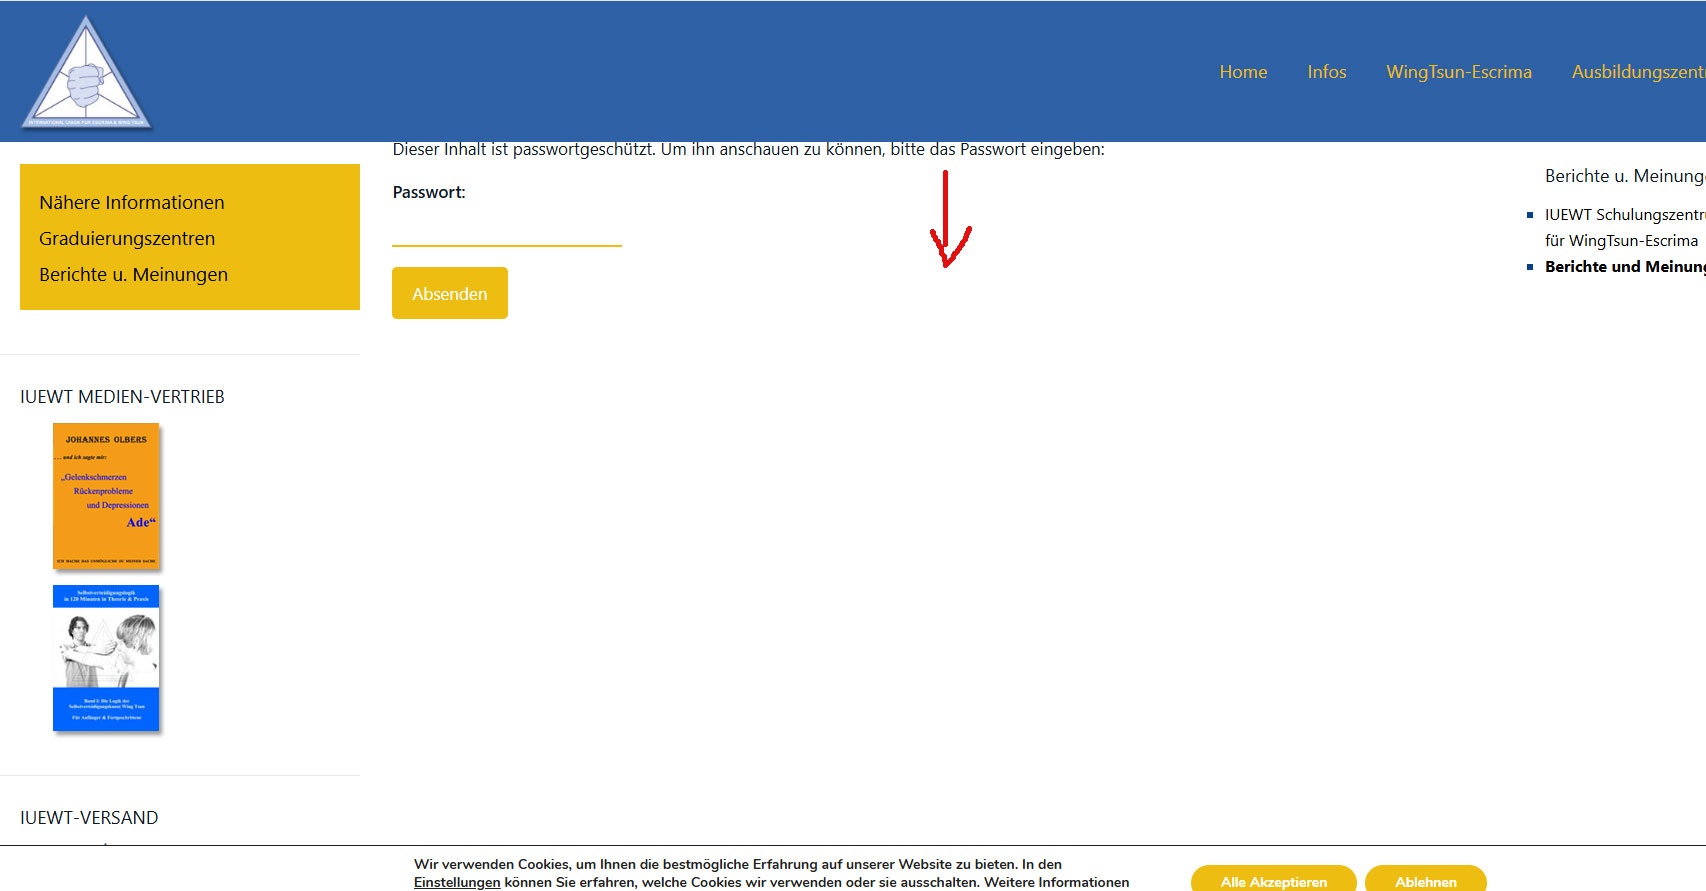
Task: Click the IUEWT MEDIEN-VERTRIEB heading
Action: (122, 397)
